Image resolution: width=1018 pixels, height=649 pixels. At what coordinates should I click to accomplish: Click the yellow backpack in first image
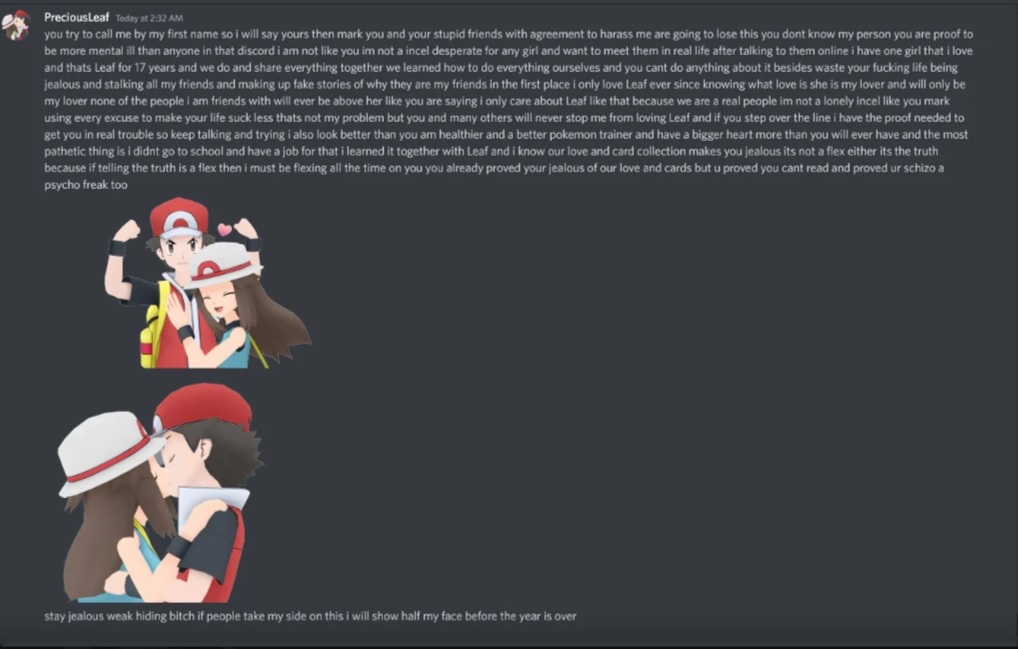(x=153, y=328)
